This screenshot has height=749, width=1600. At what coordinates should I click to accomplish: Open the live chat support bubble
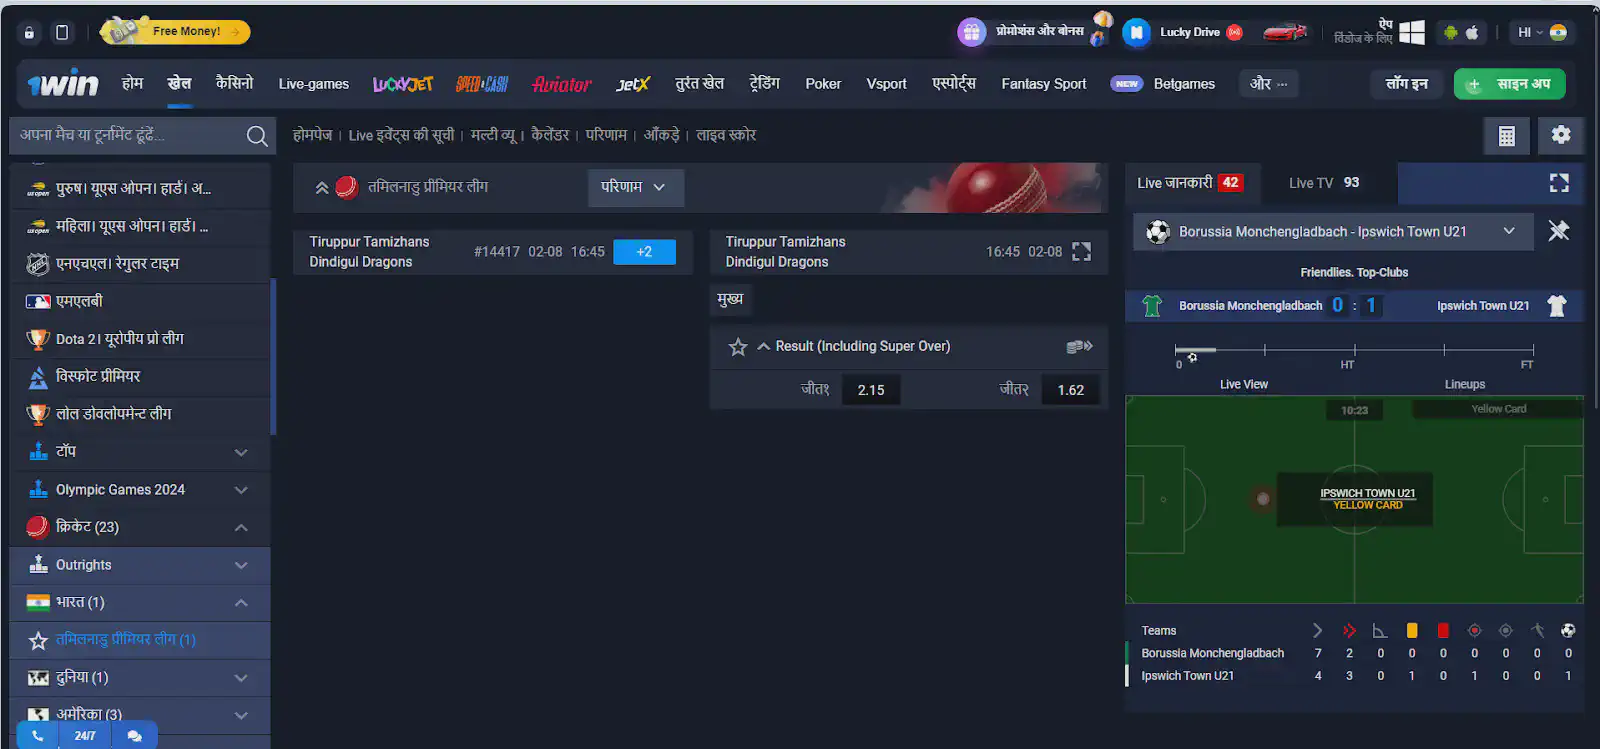click(134, 736)
